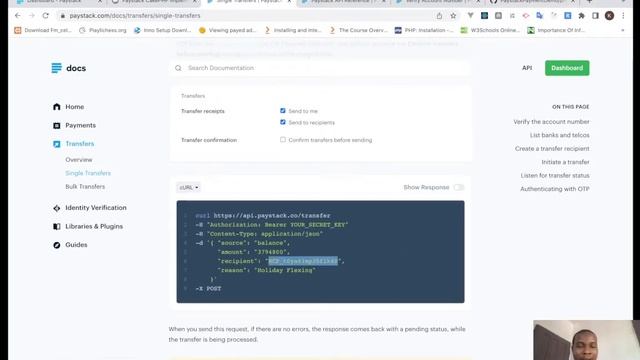This screenshot has width=640, height=360.
Task: Open the API link in header
Action: tap(527, 68)
